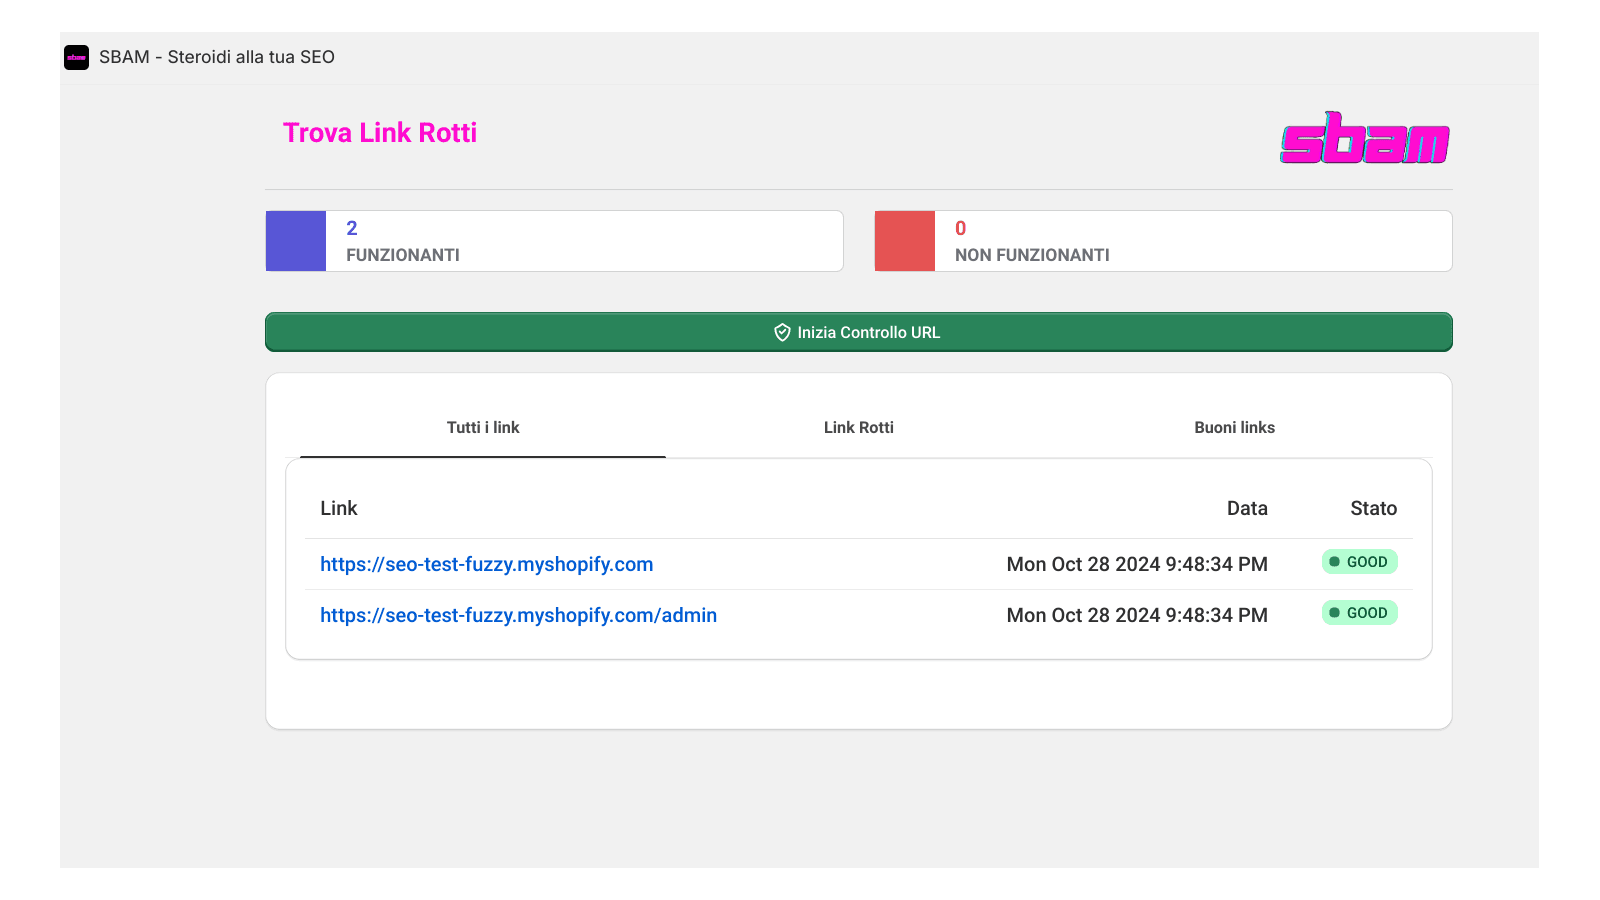Open the seo-test-fuzzy.myshopify.com/admin link
The image size is (1600, 900).
click(x=518, y=615)
